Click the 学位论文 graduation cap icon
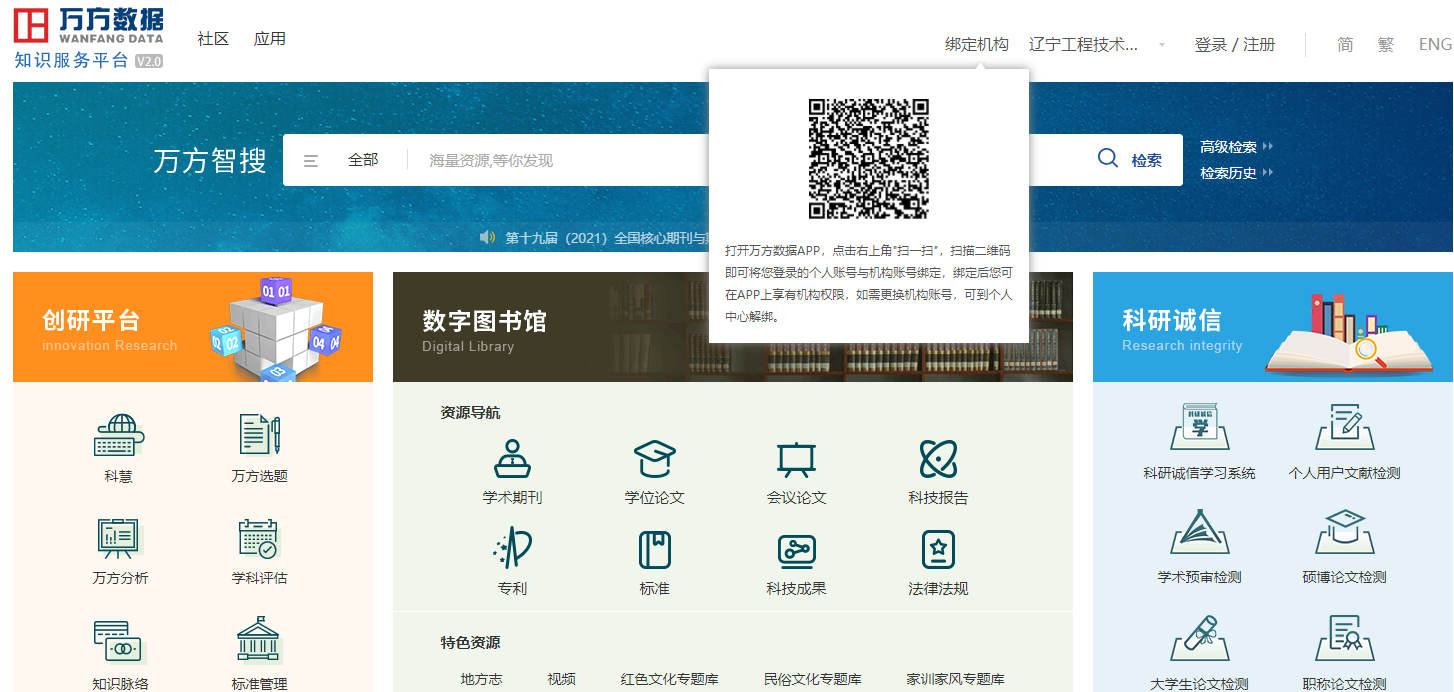Screen dimensions: 1454x692 (654, 460)
